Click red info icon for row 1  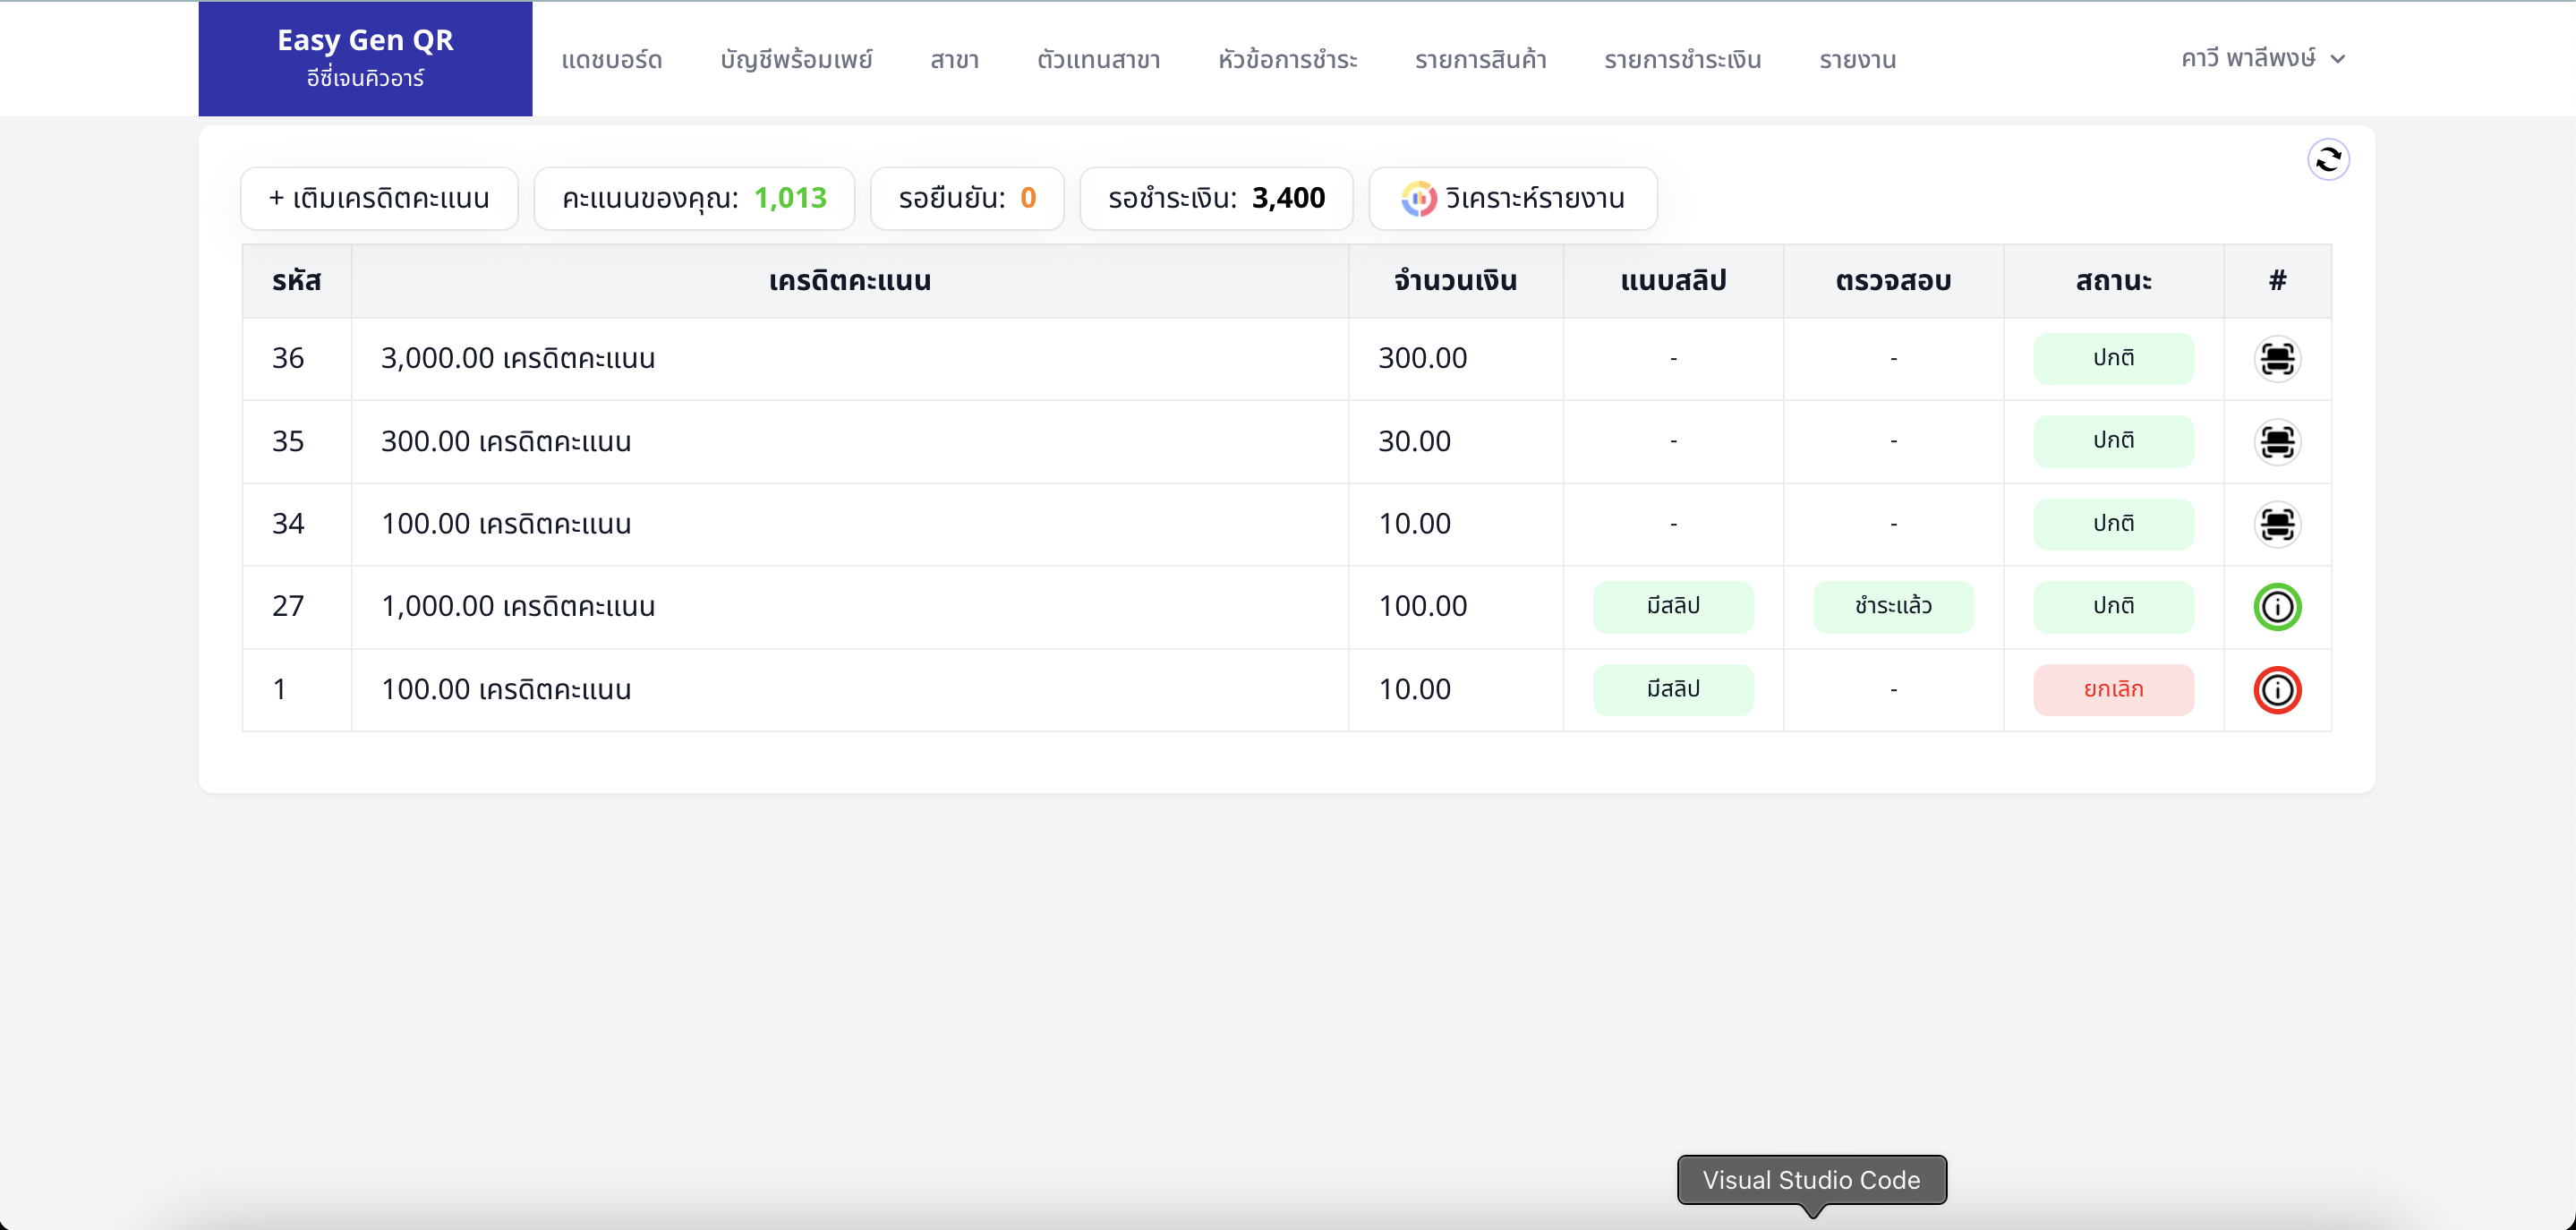coord(2277,690)
